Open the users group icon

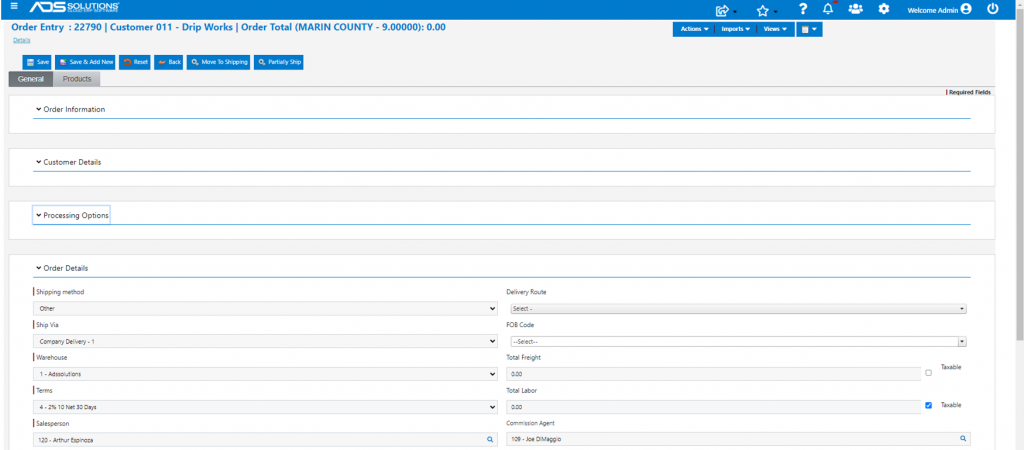pyautogui.click(x=856, y=9)
